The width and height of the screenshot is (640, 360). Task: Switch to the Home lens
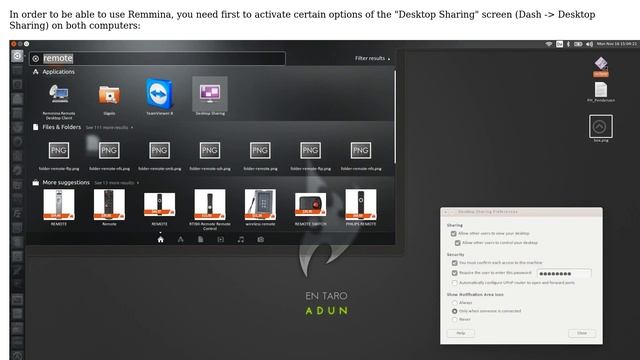pyautogui.click(x=160, y=240)
